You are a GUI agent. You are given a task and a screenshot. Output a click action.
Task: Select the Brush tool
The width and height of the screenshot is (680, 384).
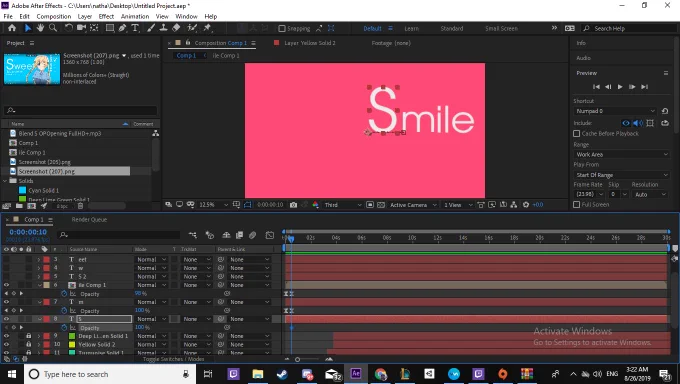[151, 28]
